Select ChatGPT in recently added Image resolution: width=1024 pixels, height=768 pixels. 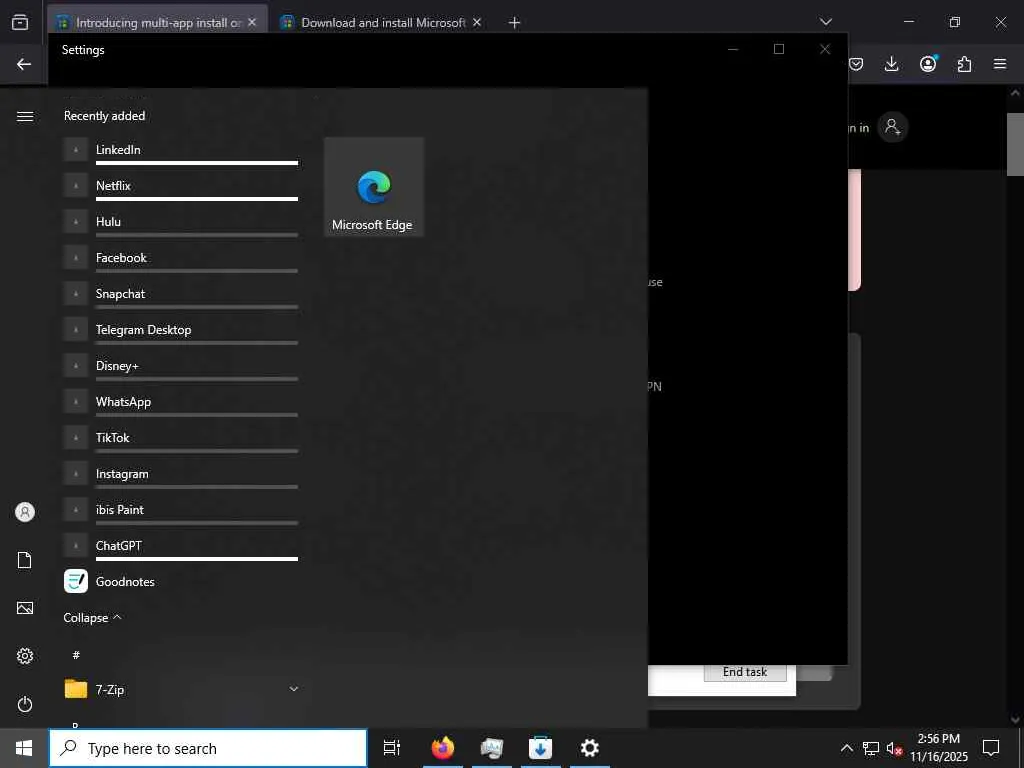coord(181,545)
